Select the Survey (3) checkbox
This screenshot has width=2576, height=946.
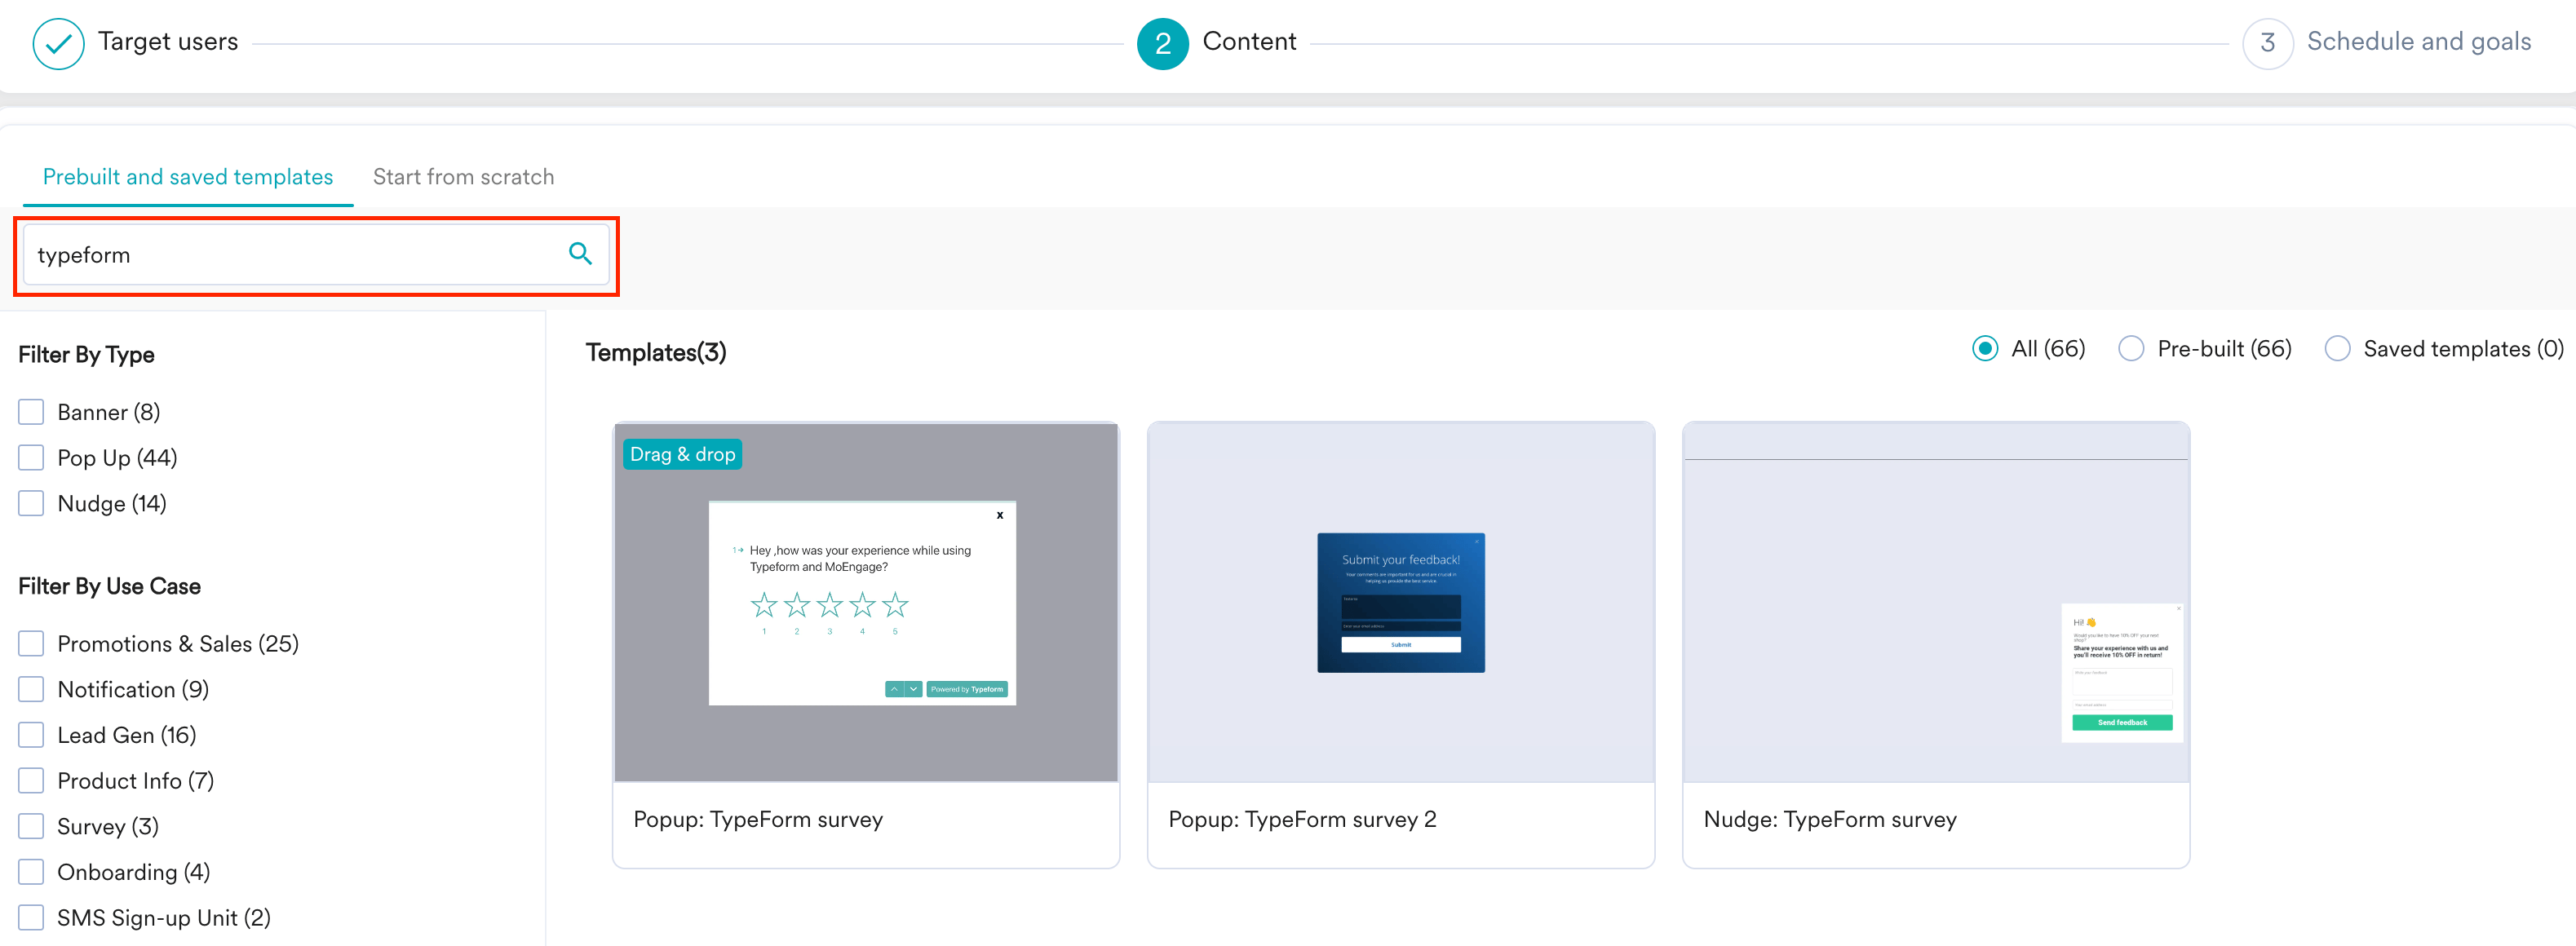tap(31, 826)
